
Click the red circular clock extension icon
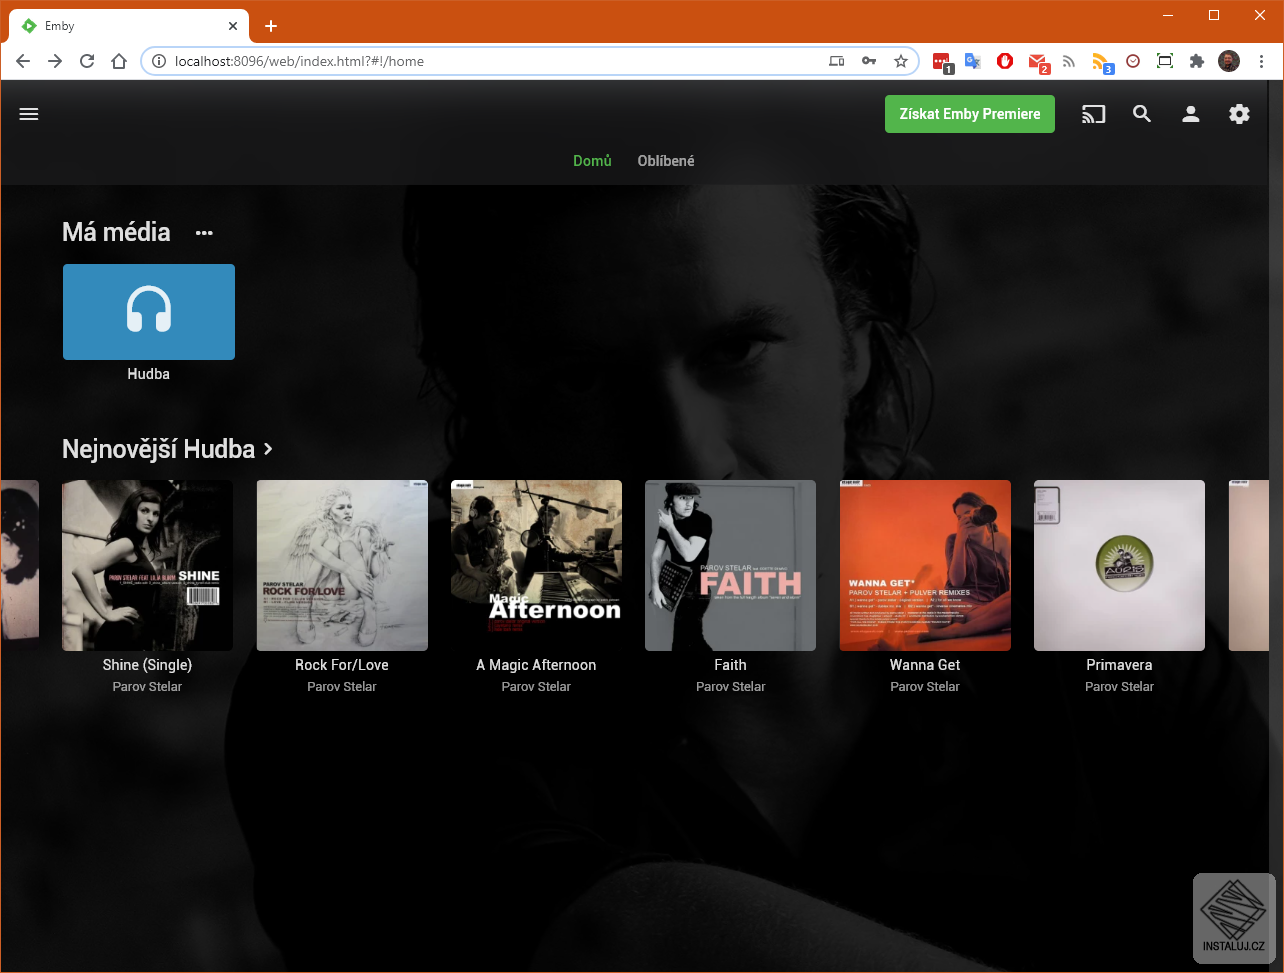tap(1133, 61)
